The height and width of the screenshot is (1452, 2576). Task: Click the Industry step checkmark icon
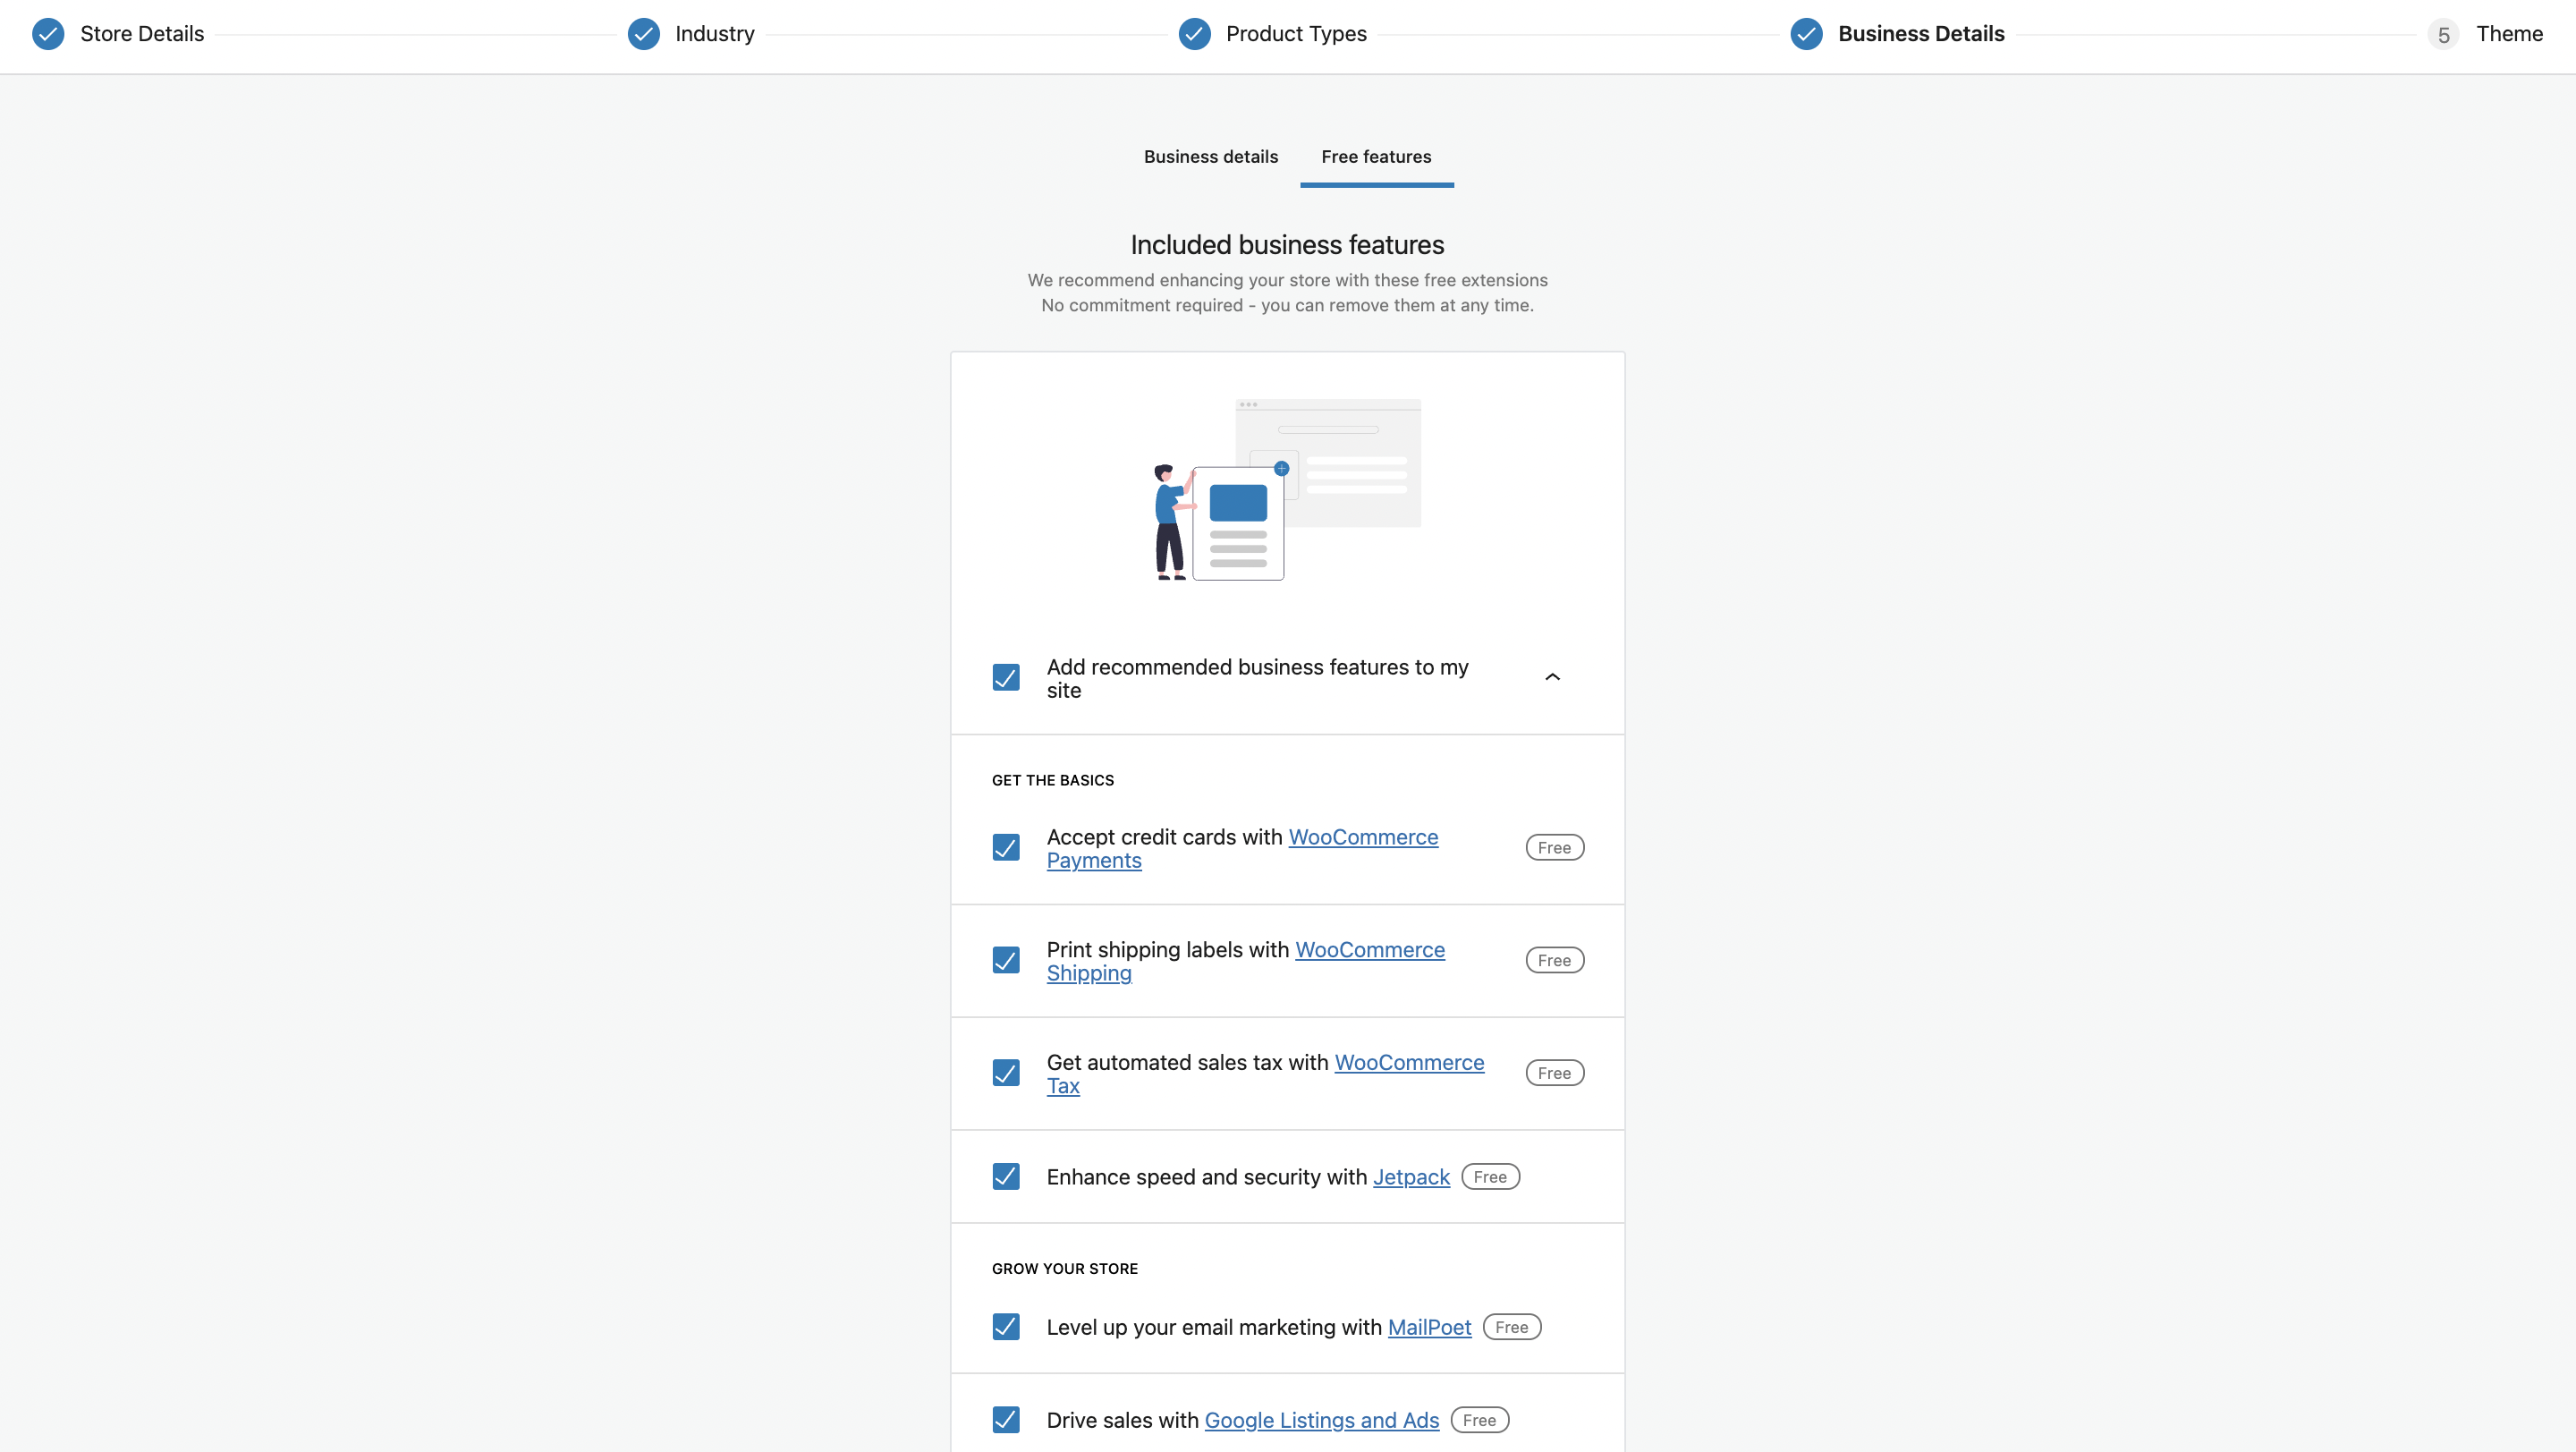(x=643, y=34)
